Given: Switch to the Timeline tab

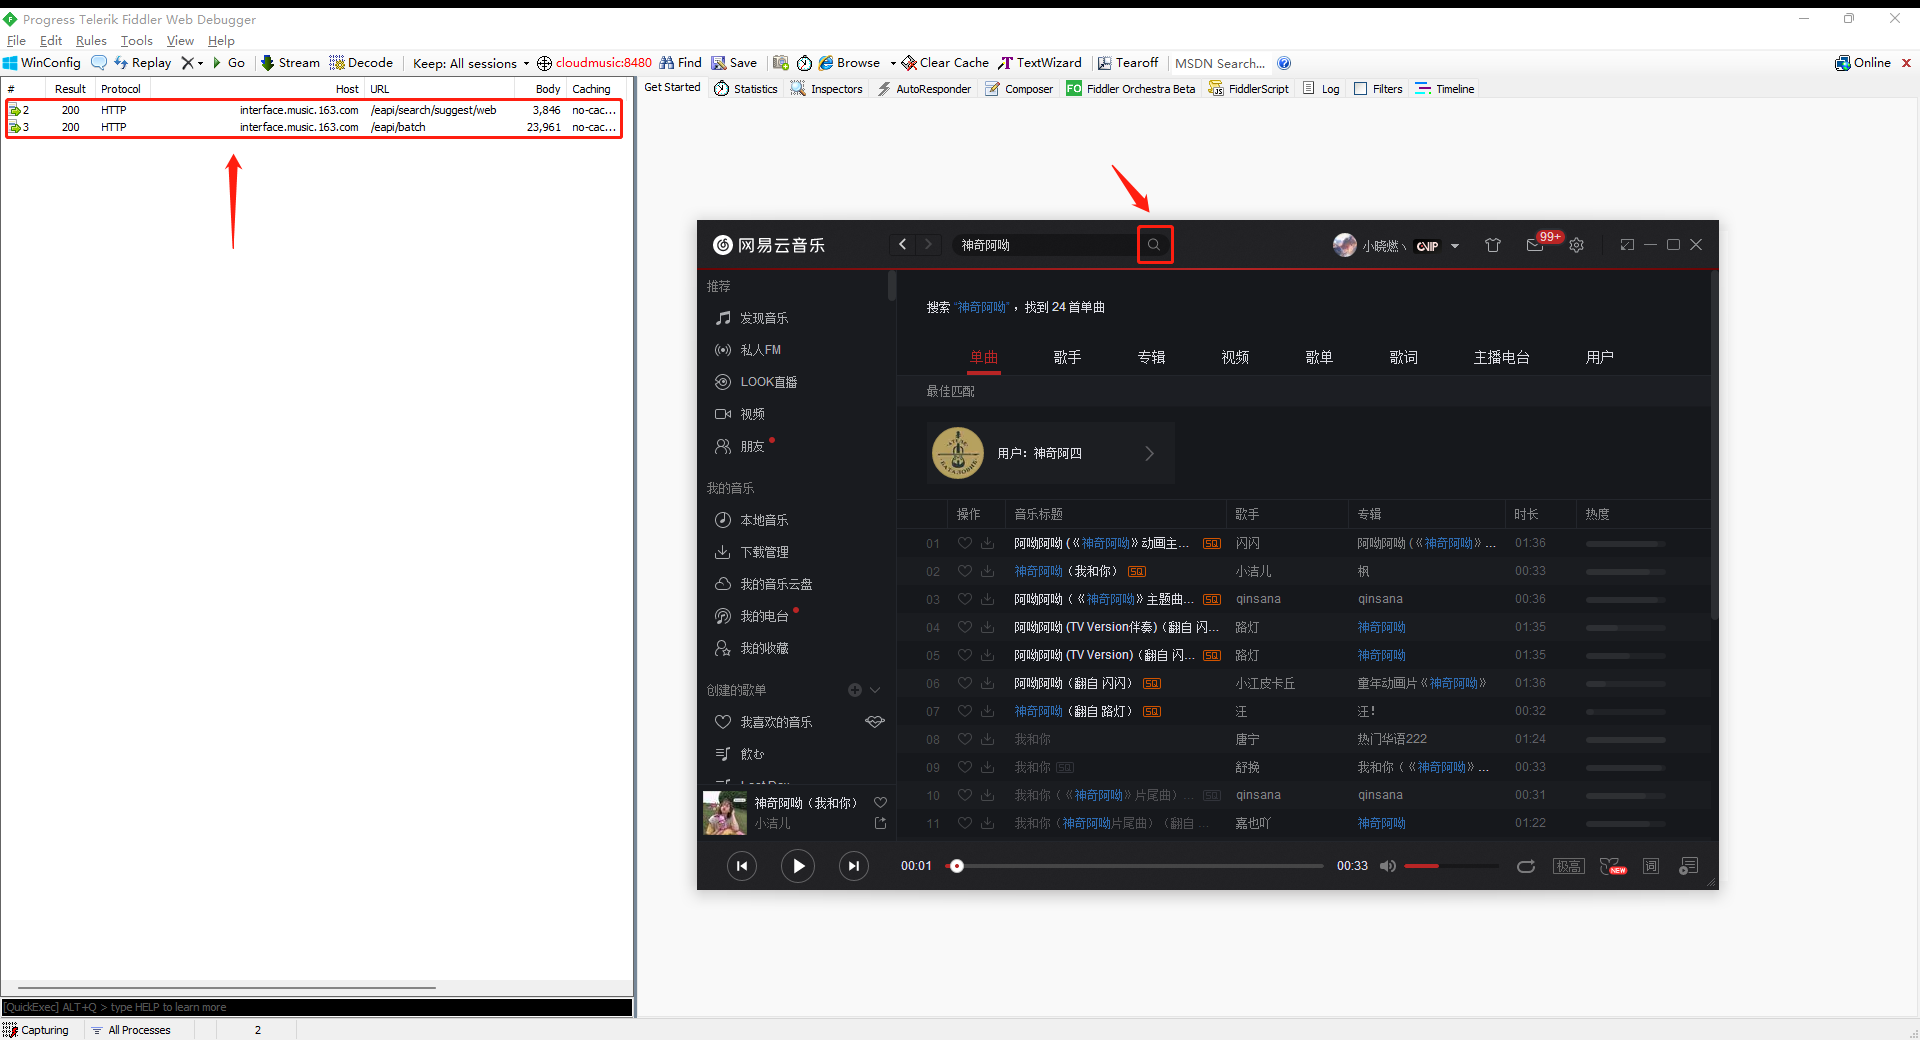Looking at the screenshot, I should pyautogui.click(x=1445, y=89).
